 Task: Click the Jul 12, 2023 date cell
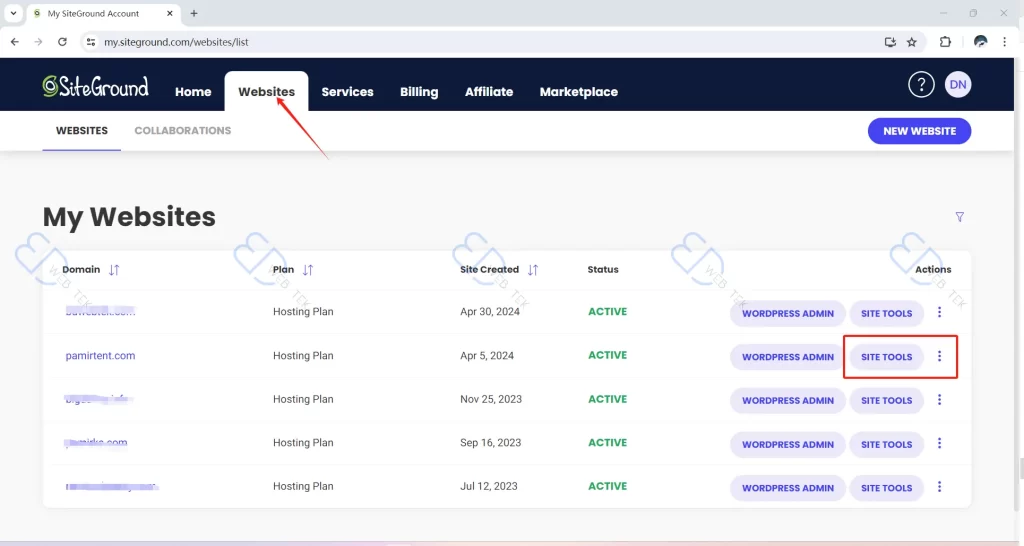(488, 487)
